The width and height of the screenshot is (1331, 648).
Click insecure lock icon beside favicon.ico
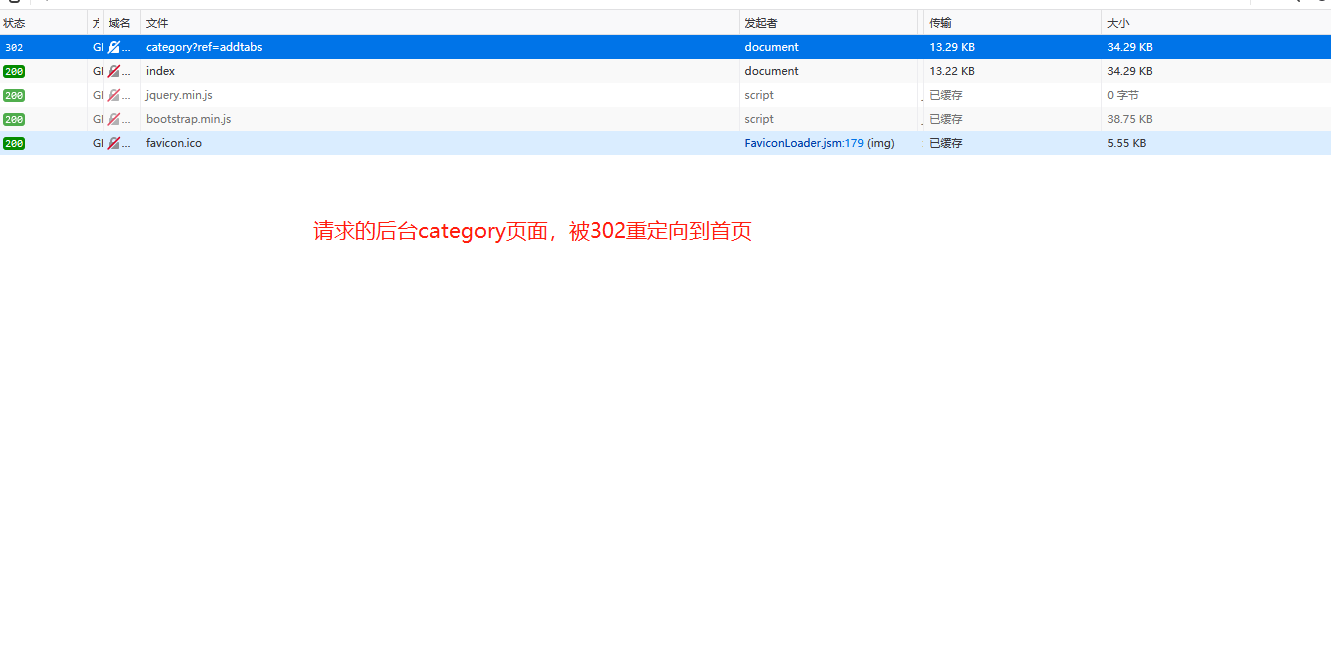114,143
